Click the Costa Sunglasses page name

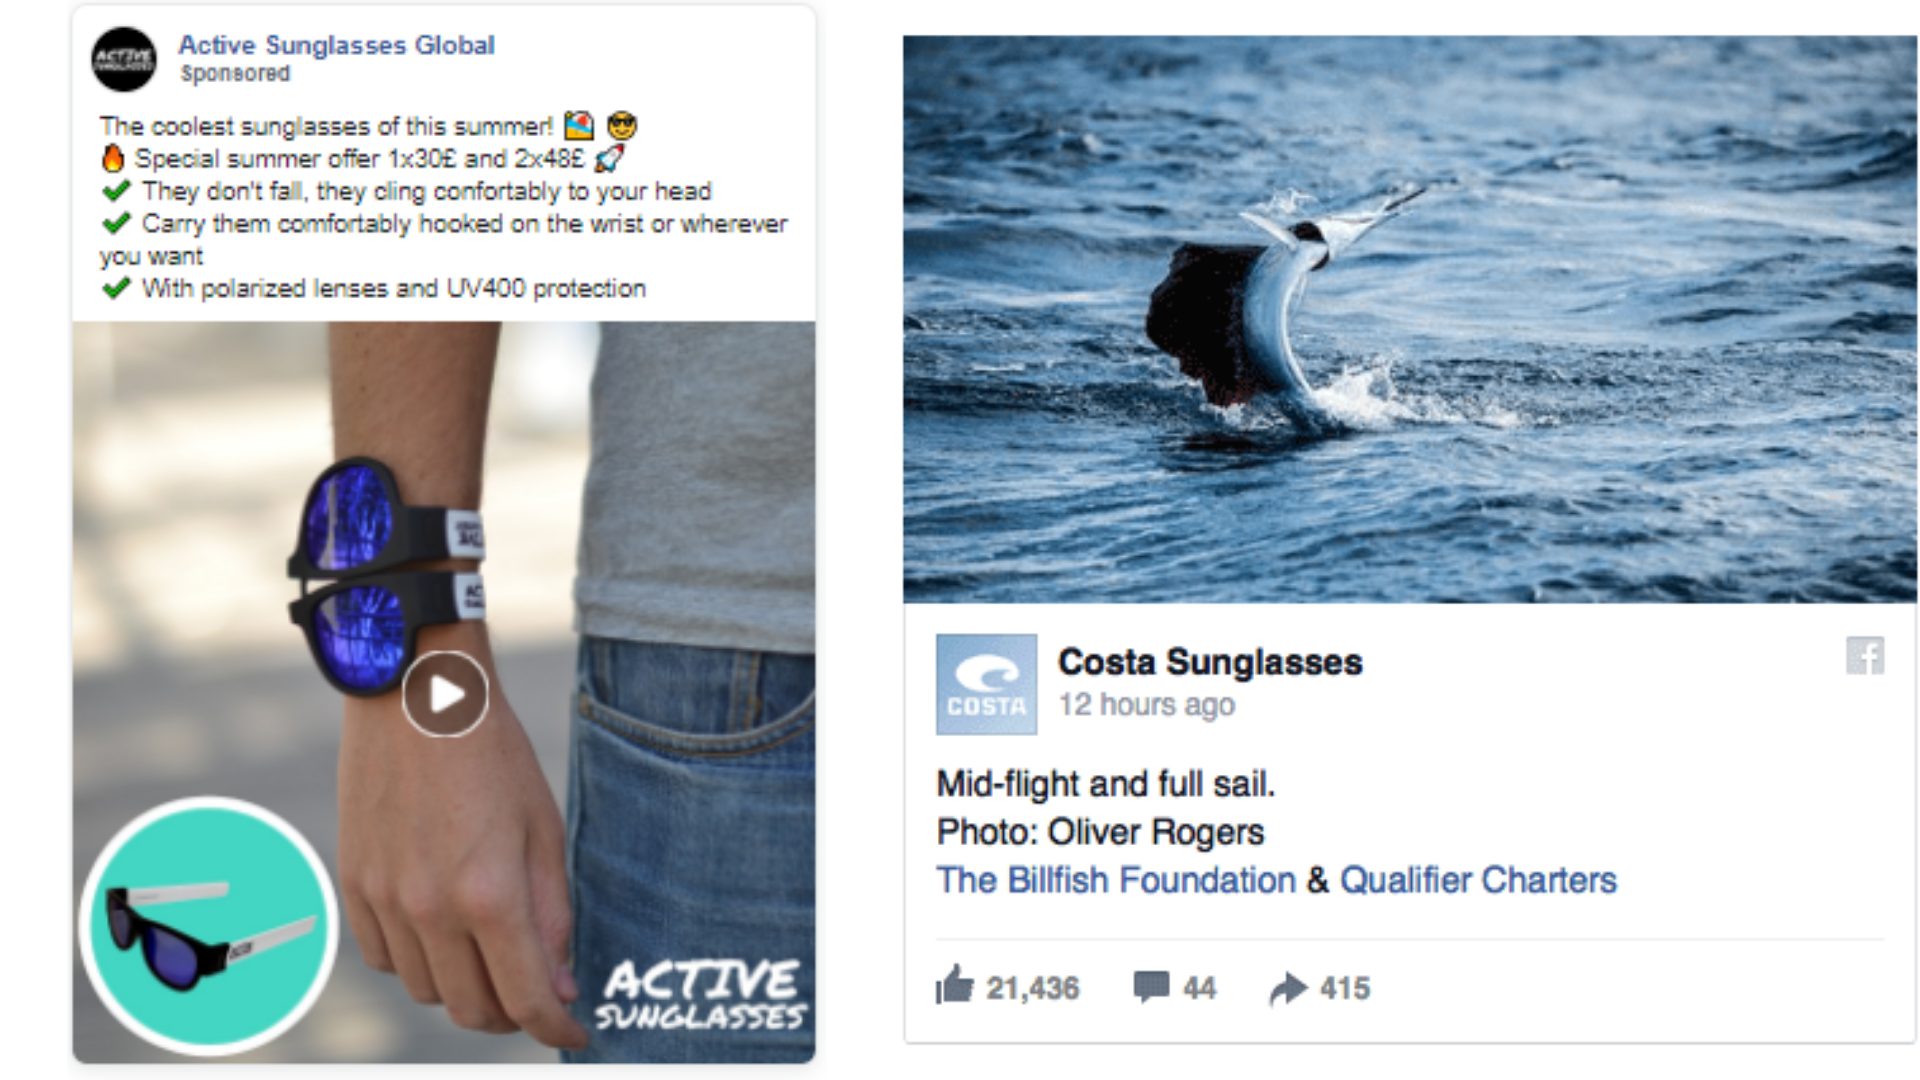point(1210,662)
